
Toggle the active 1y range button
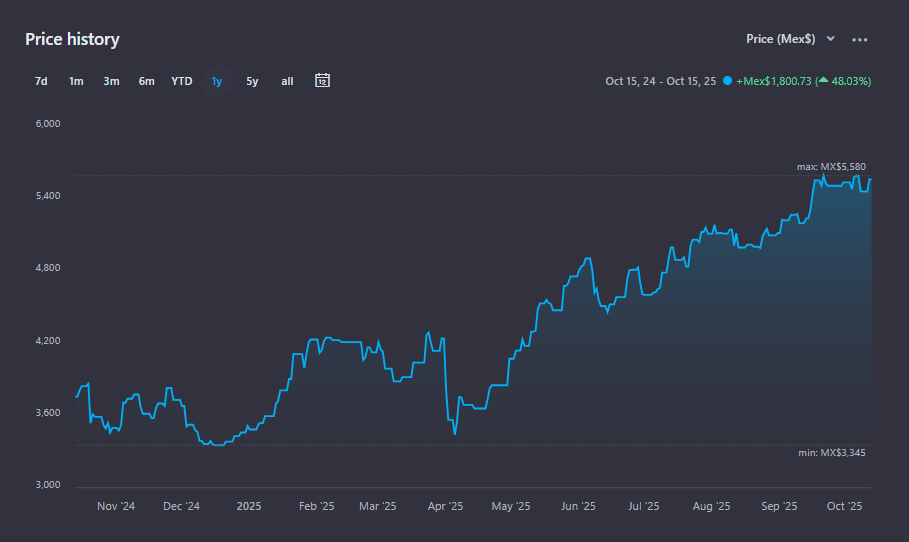point(217,81)
